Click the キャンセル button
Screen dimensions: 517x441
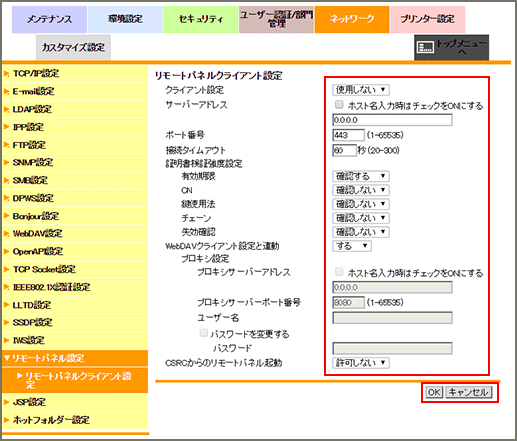[468, 392]
